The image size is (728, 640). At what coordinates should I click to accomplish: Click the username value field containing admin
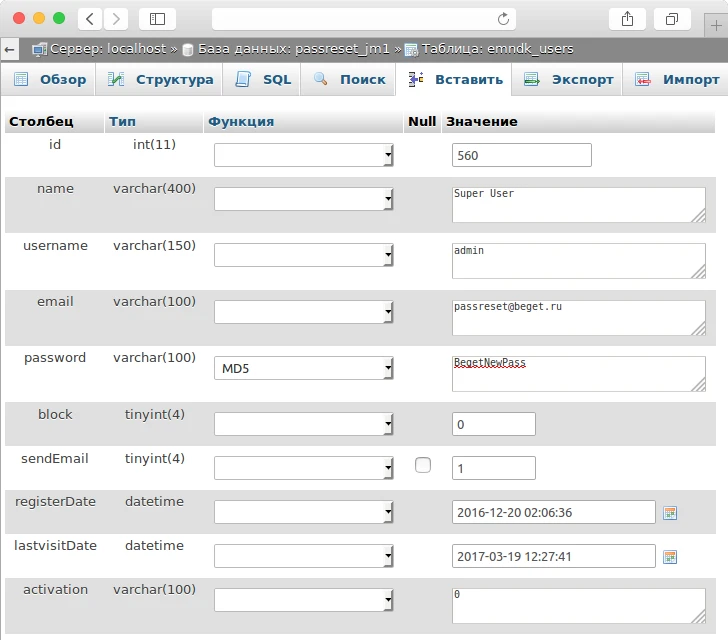click(578, 261)
